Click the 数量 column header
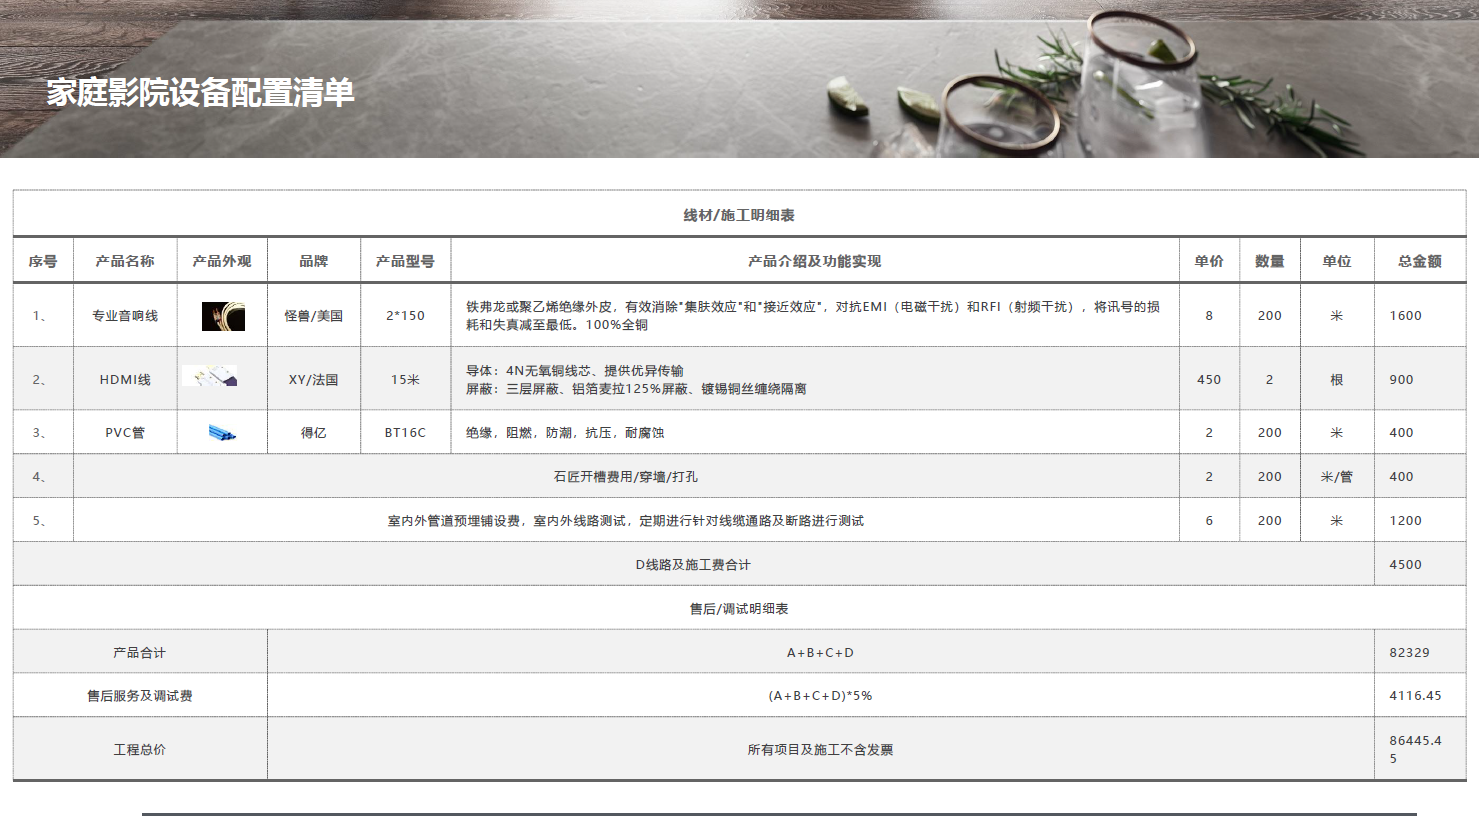 point(1270,261)
